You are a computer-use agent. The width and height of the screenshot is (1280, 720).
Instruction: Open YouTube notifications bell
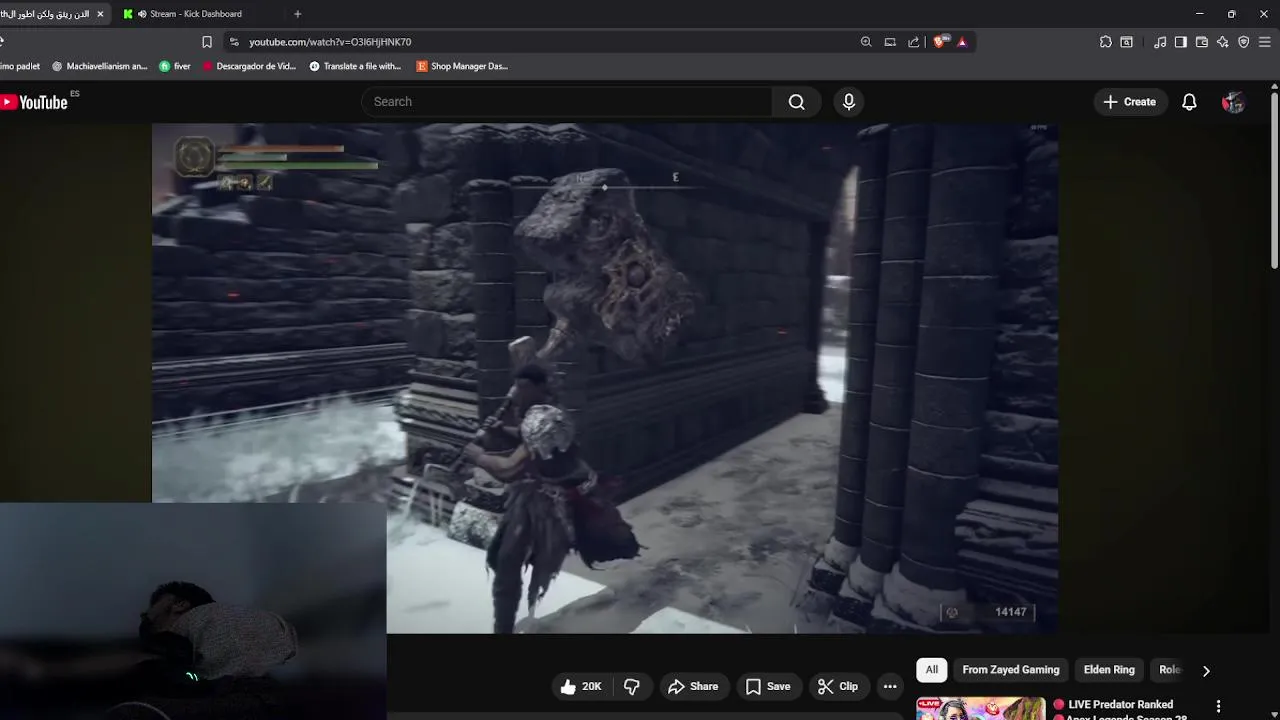[x=1189, y=102]
